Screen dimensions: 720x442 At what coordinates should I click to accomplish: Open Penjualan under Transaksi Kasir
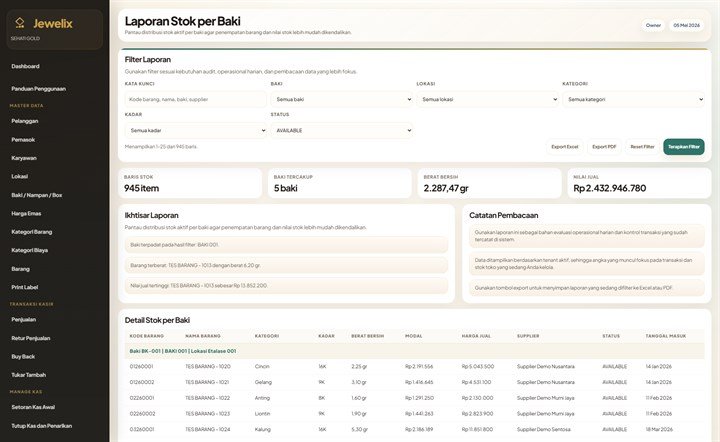(23, 319)
